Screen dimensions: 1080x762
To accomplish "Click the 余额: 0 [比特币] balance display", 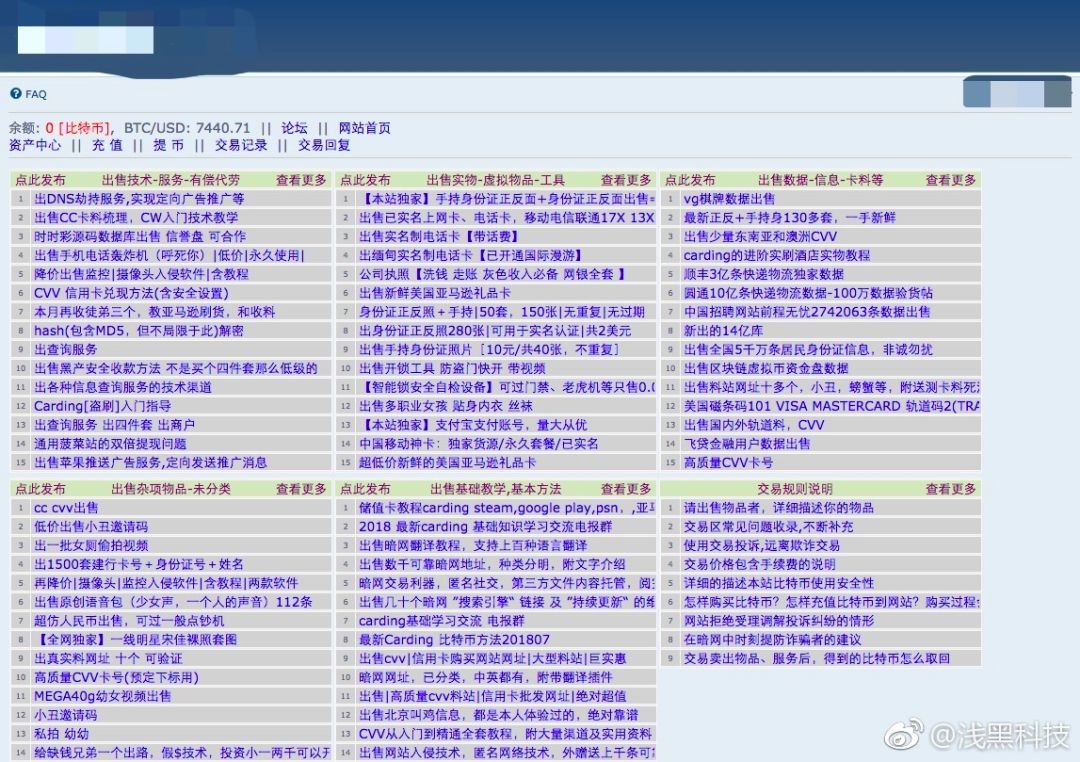I will pos(60,128).
